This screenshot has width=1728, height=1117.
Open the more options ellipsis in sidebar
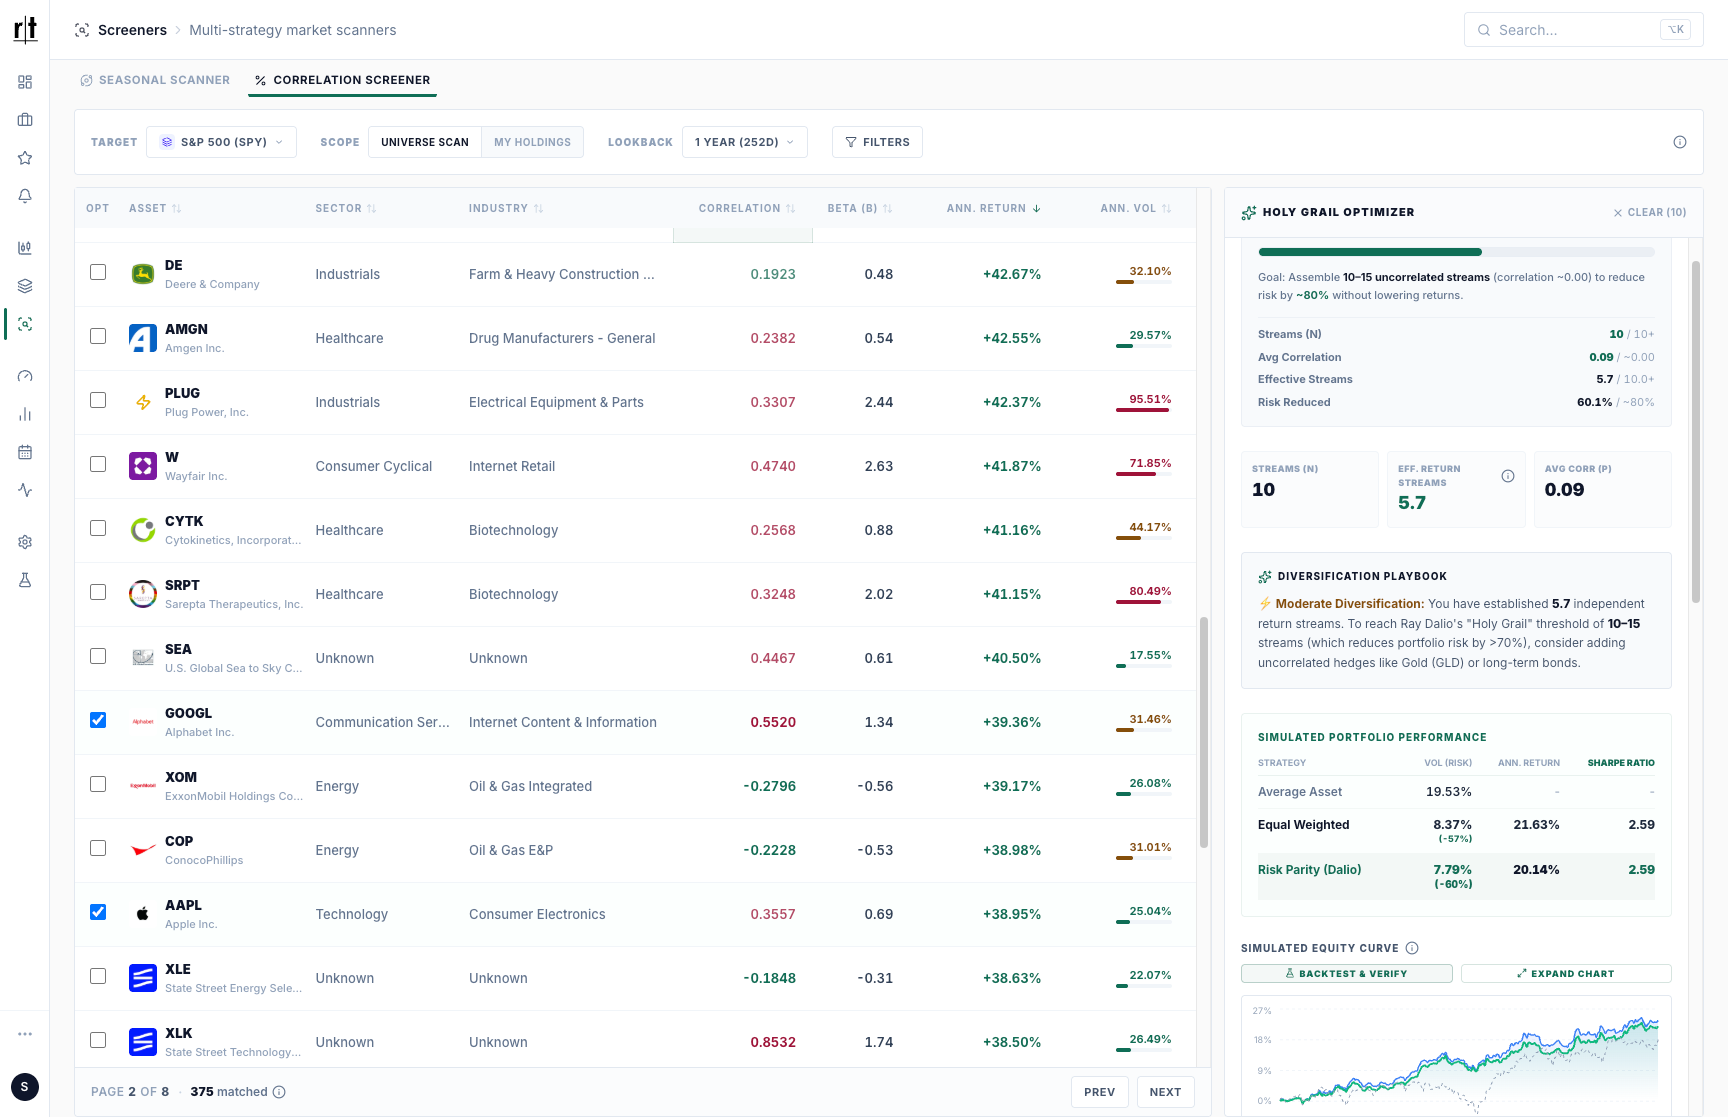point(25,1034)
